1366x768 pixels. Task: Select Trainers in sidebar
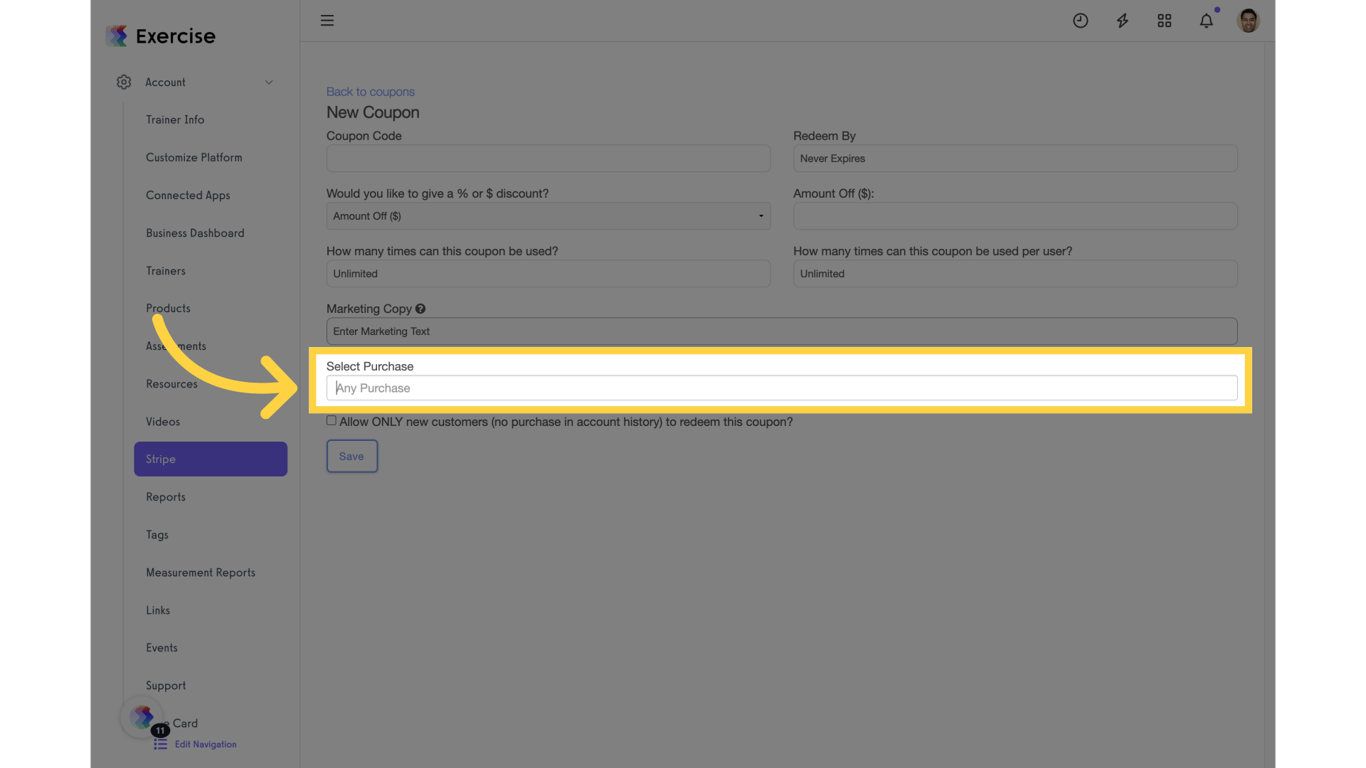pos(166,271)
